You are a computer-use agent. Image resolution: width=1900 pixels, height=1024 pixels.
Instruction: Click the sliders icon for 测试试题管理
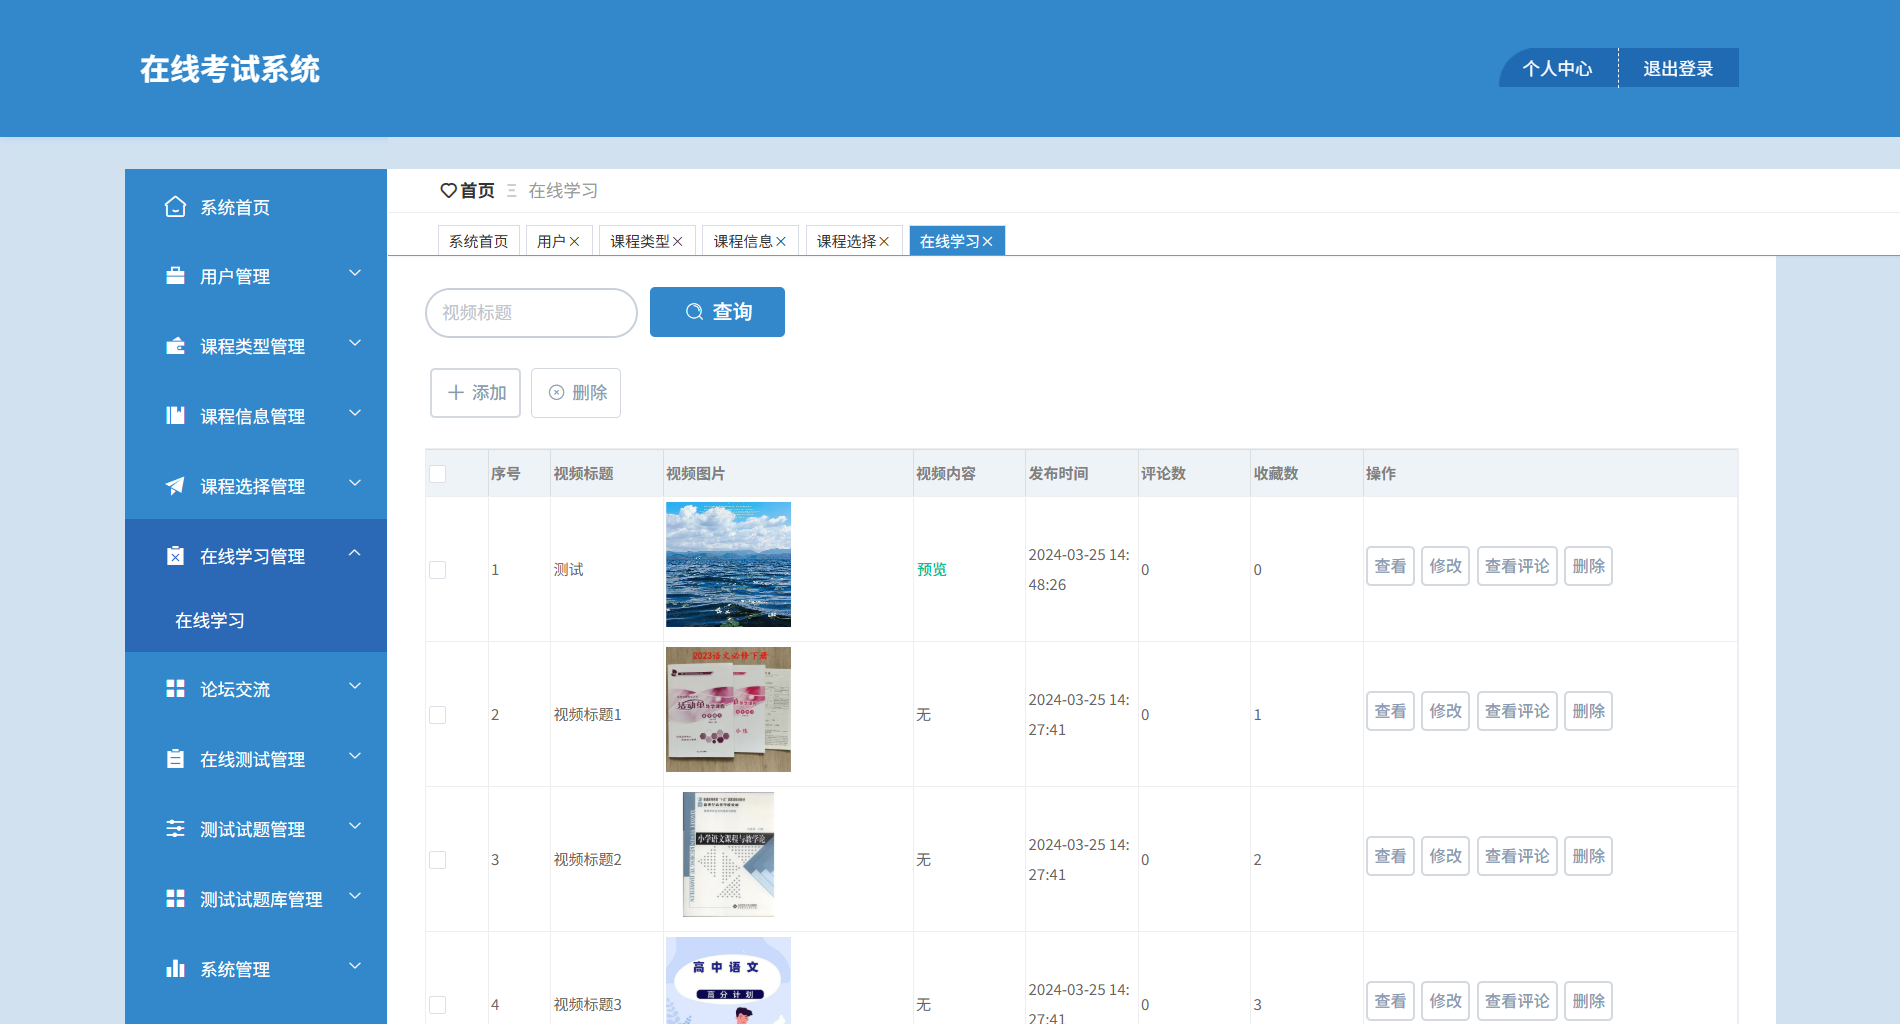[175, 829]
